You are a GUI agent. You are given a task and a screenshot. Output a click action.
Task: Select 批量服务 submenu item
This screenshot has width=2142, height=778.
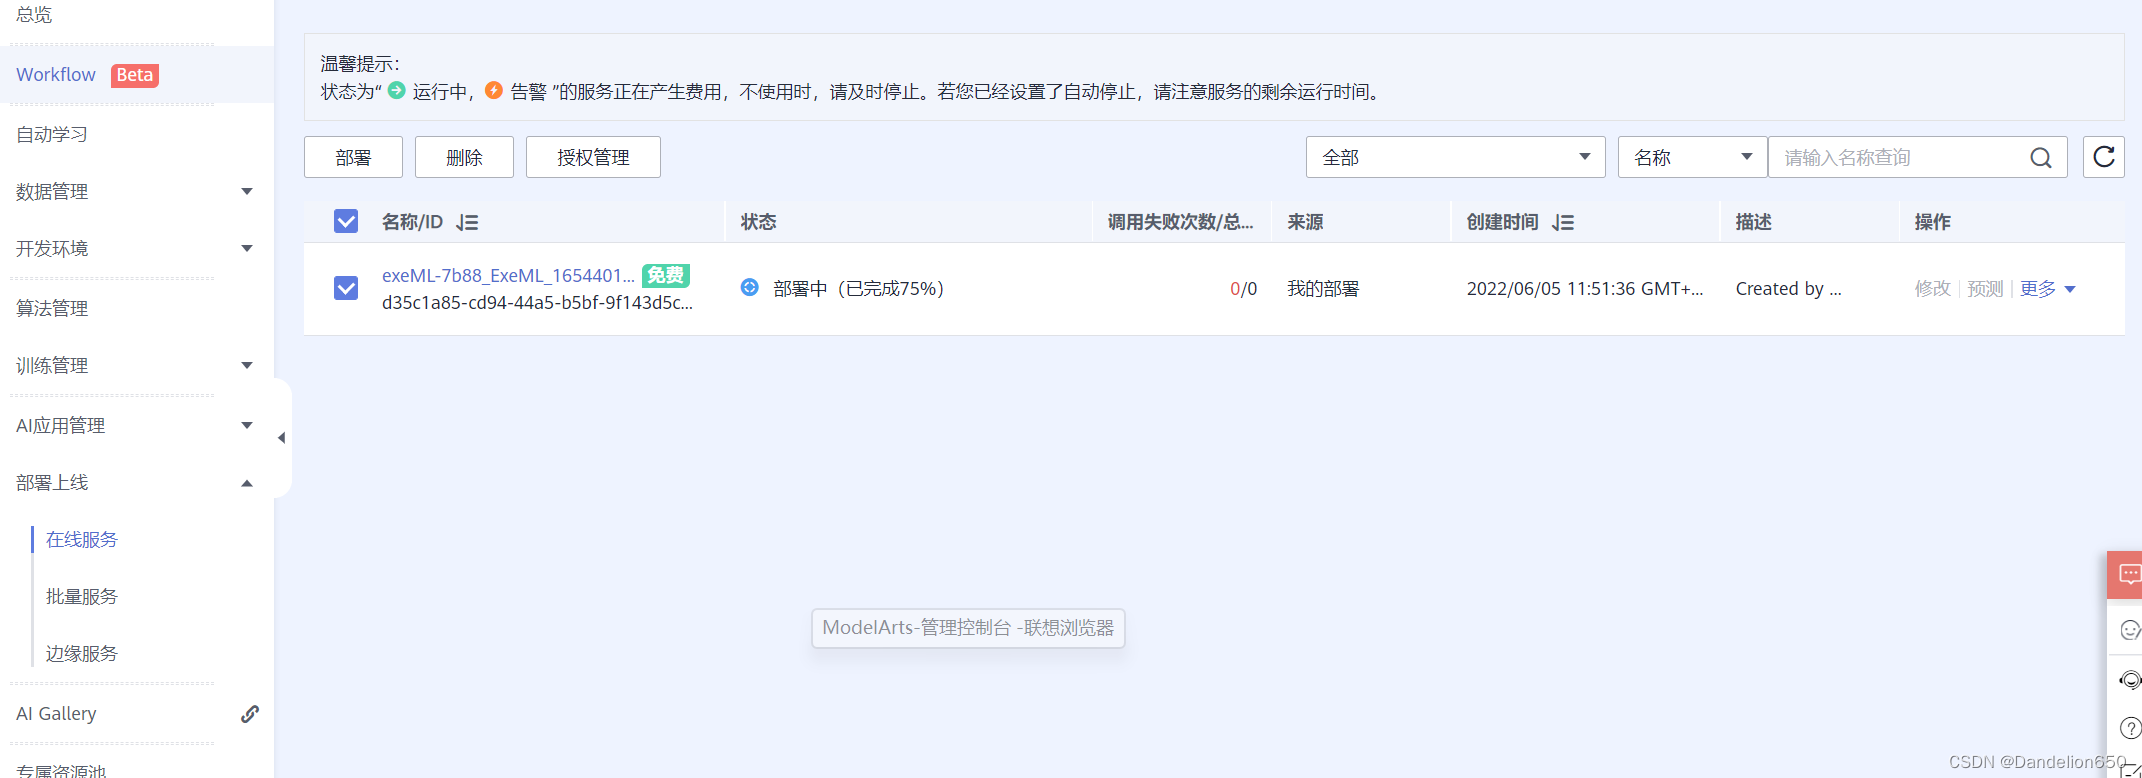[82, 597]
